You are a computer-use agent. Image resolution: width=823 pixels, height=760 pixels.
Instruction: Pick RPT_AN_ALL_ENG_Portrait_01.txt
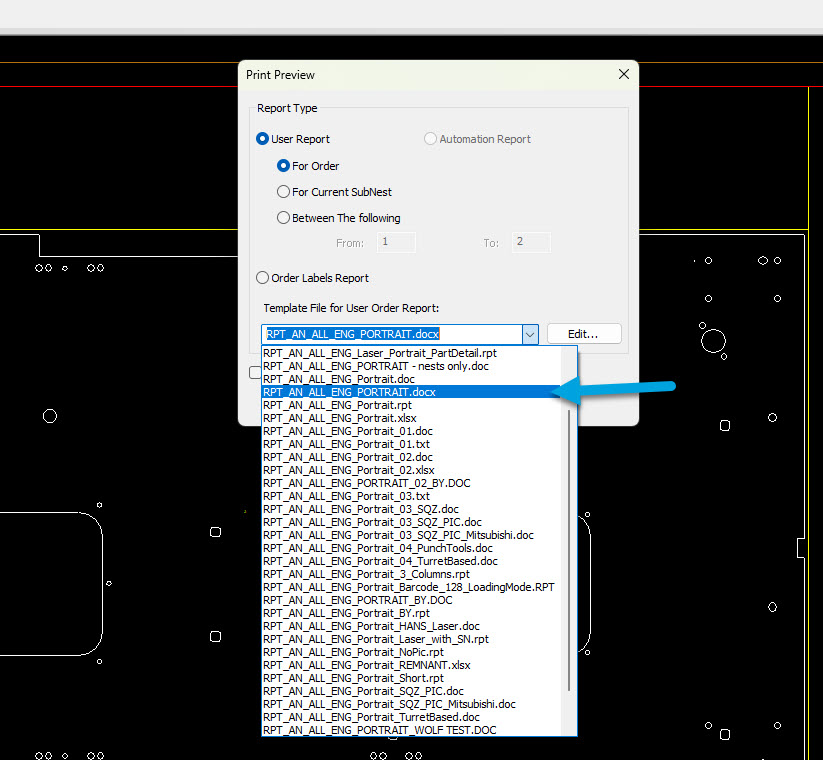coord(412,444)
